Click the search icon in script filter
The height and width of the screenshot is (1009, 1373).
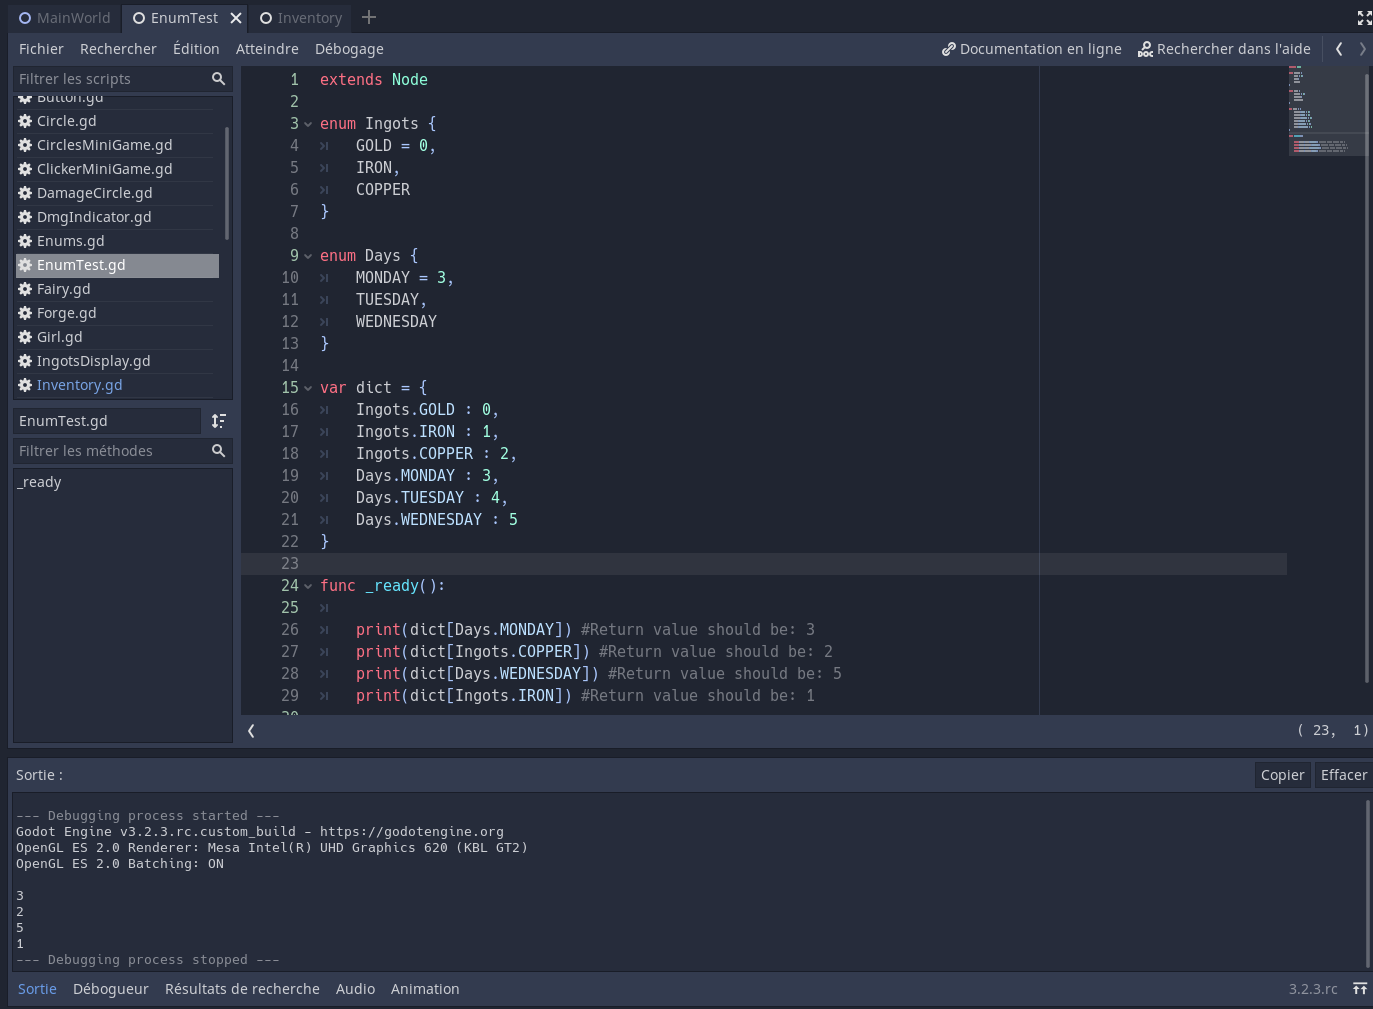pos(218,78)
